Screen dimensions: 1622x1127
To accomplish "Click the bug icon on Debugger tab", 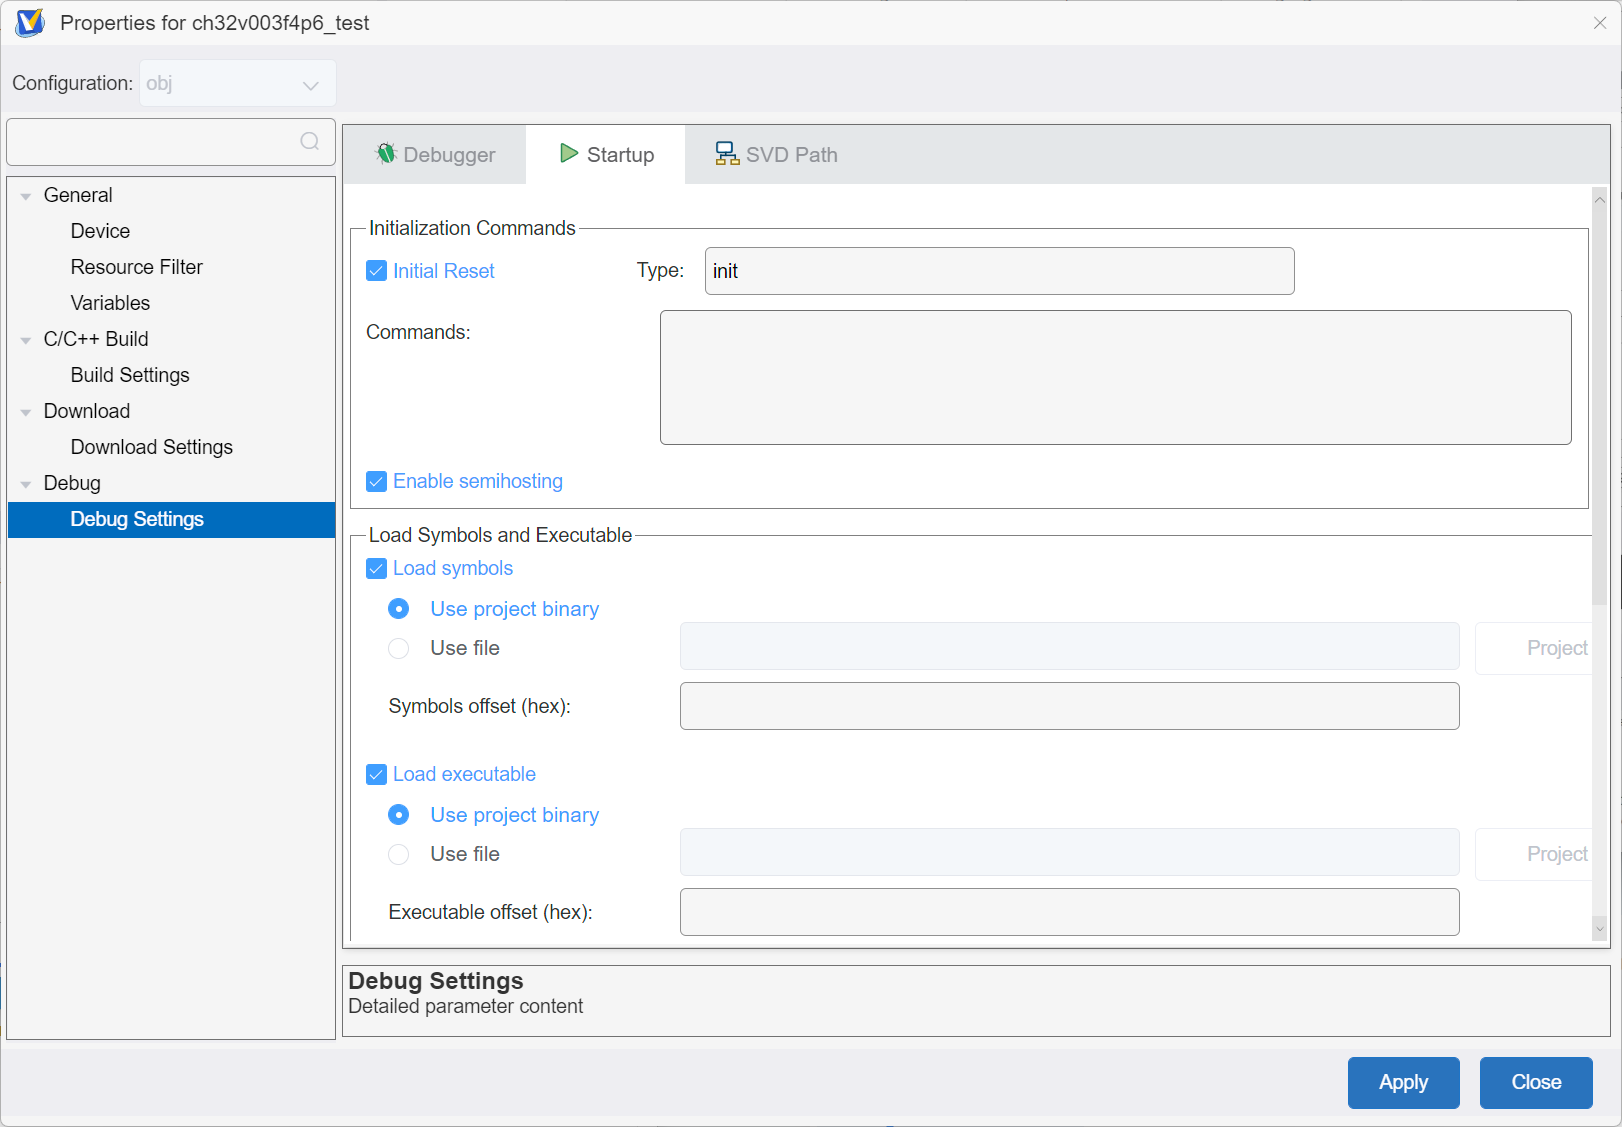I will pyautogui.click(x=386, y=154).
